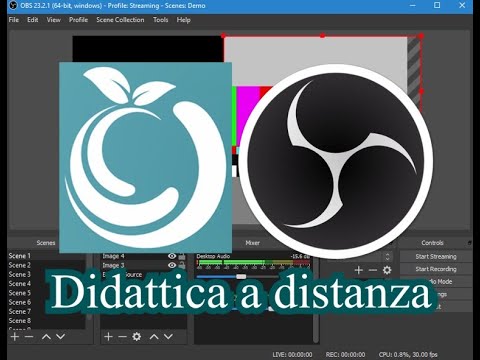
Task: Move selected scene up
Action: coord(46,337)
